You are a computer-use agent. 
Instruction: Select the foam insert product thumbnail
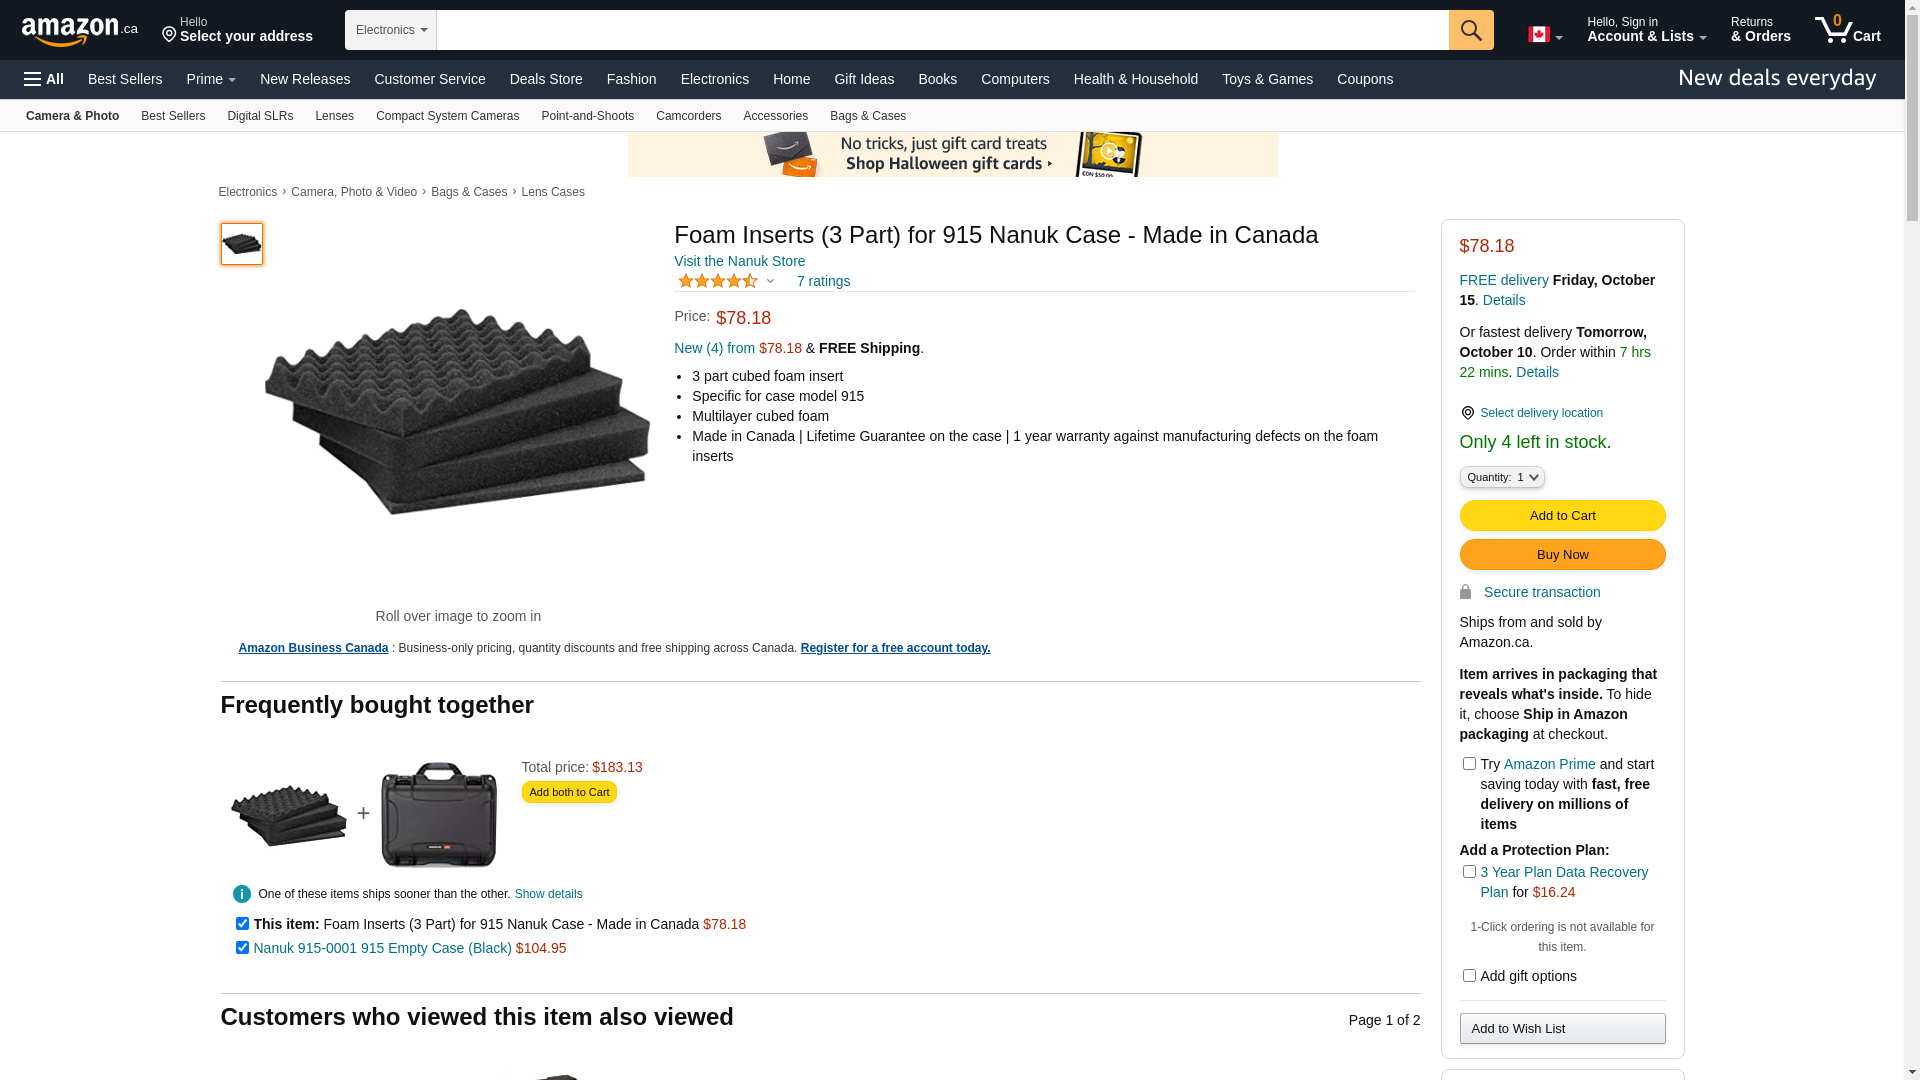(x=242, y=244)
